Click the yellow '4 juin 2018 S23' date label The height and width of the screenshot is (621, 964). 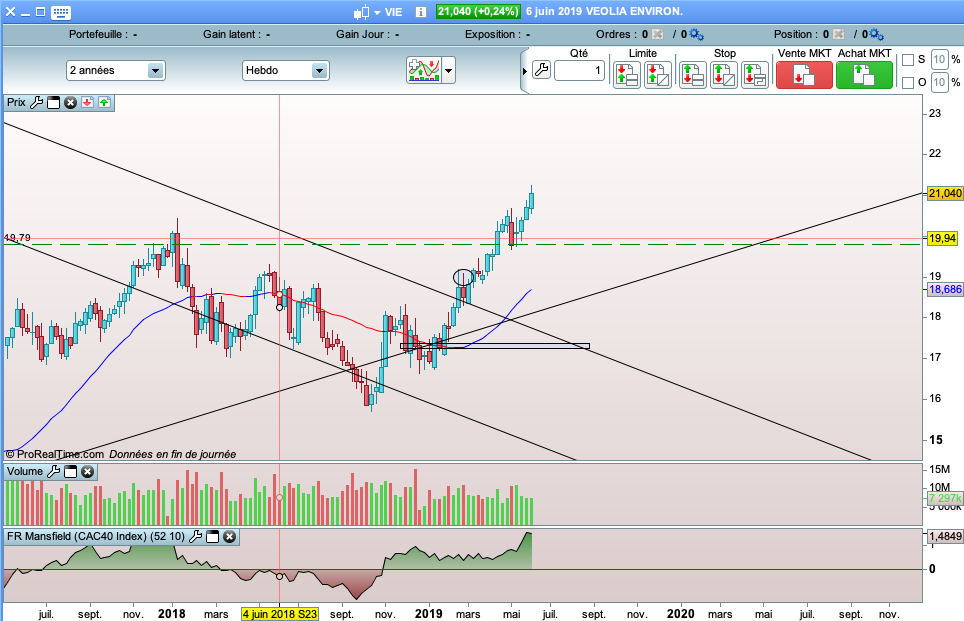click(x=280, y=614)
